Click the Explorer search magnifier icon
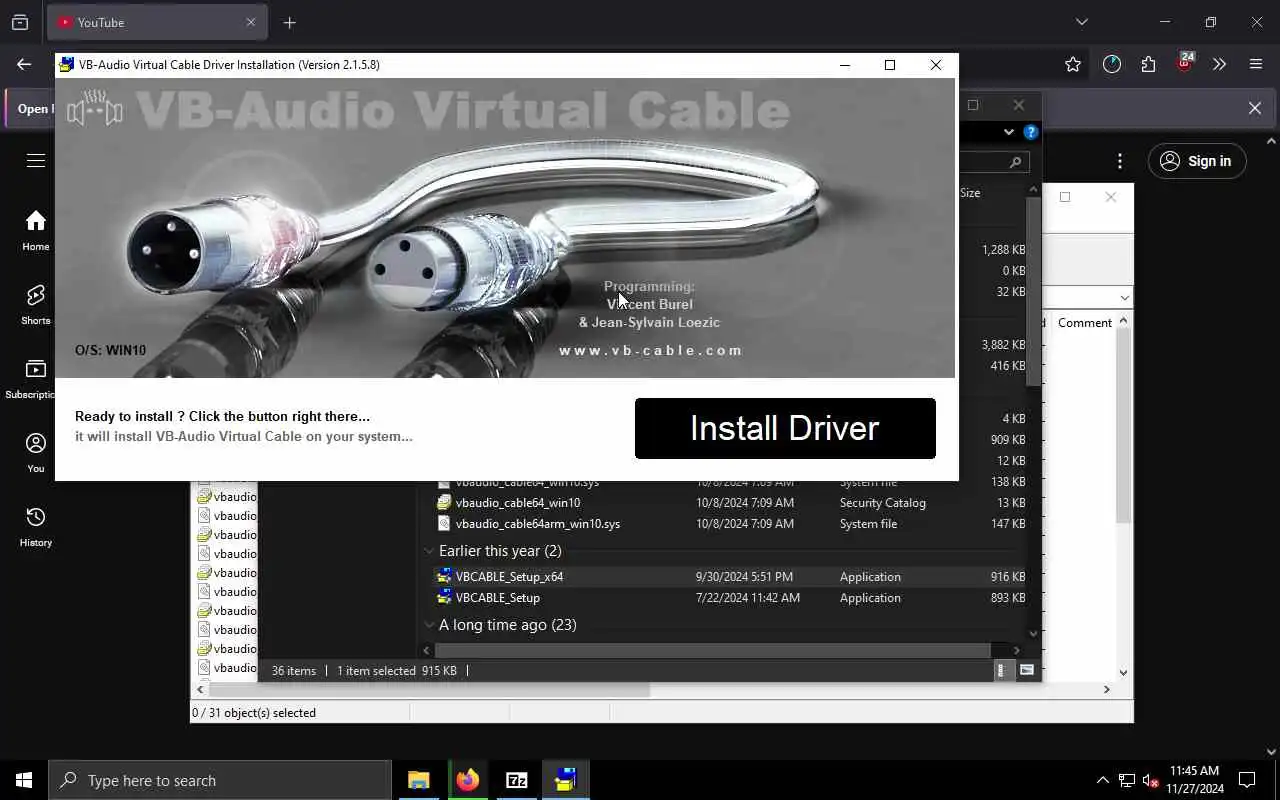The width and height of the screenshot is (1280, 800). (x=1015, y=162)
